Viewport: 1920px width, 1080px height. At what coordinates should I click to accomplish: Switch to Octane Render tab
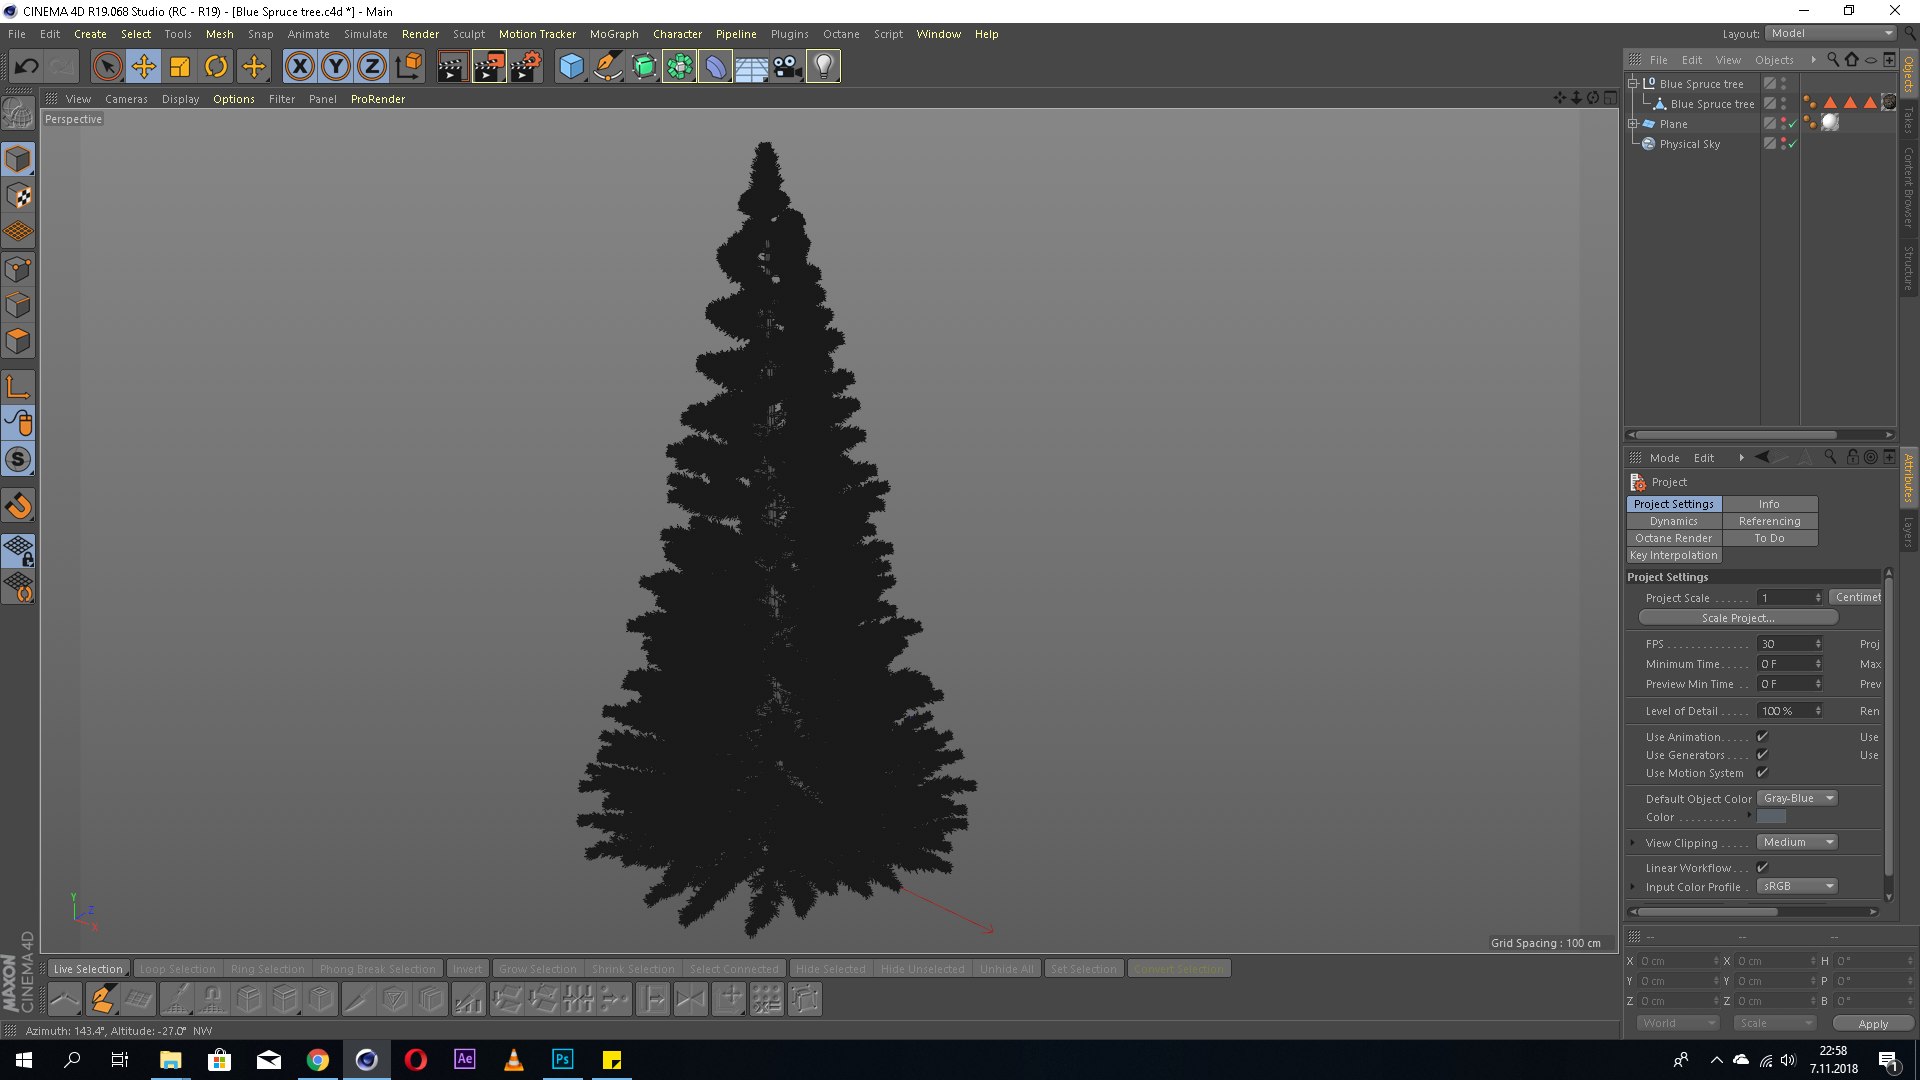1674,538
